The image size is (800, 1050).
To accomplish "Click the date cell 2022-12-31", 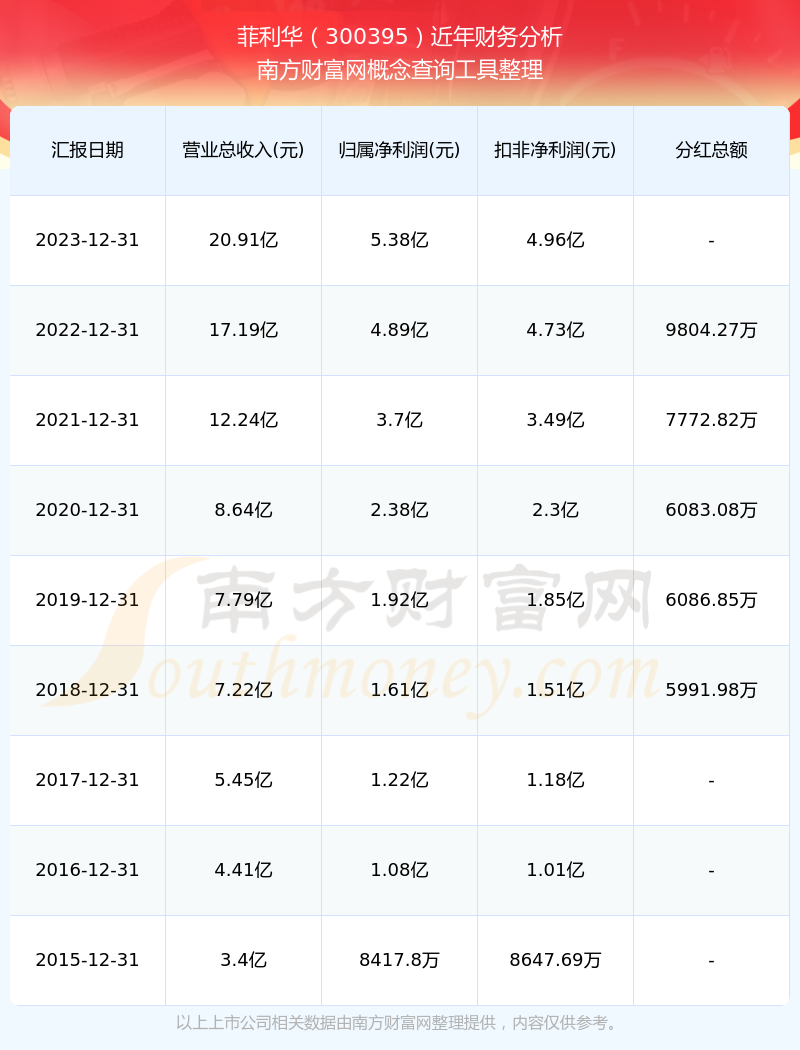I will 88,330.
